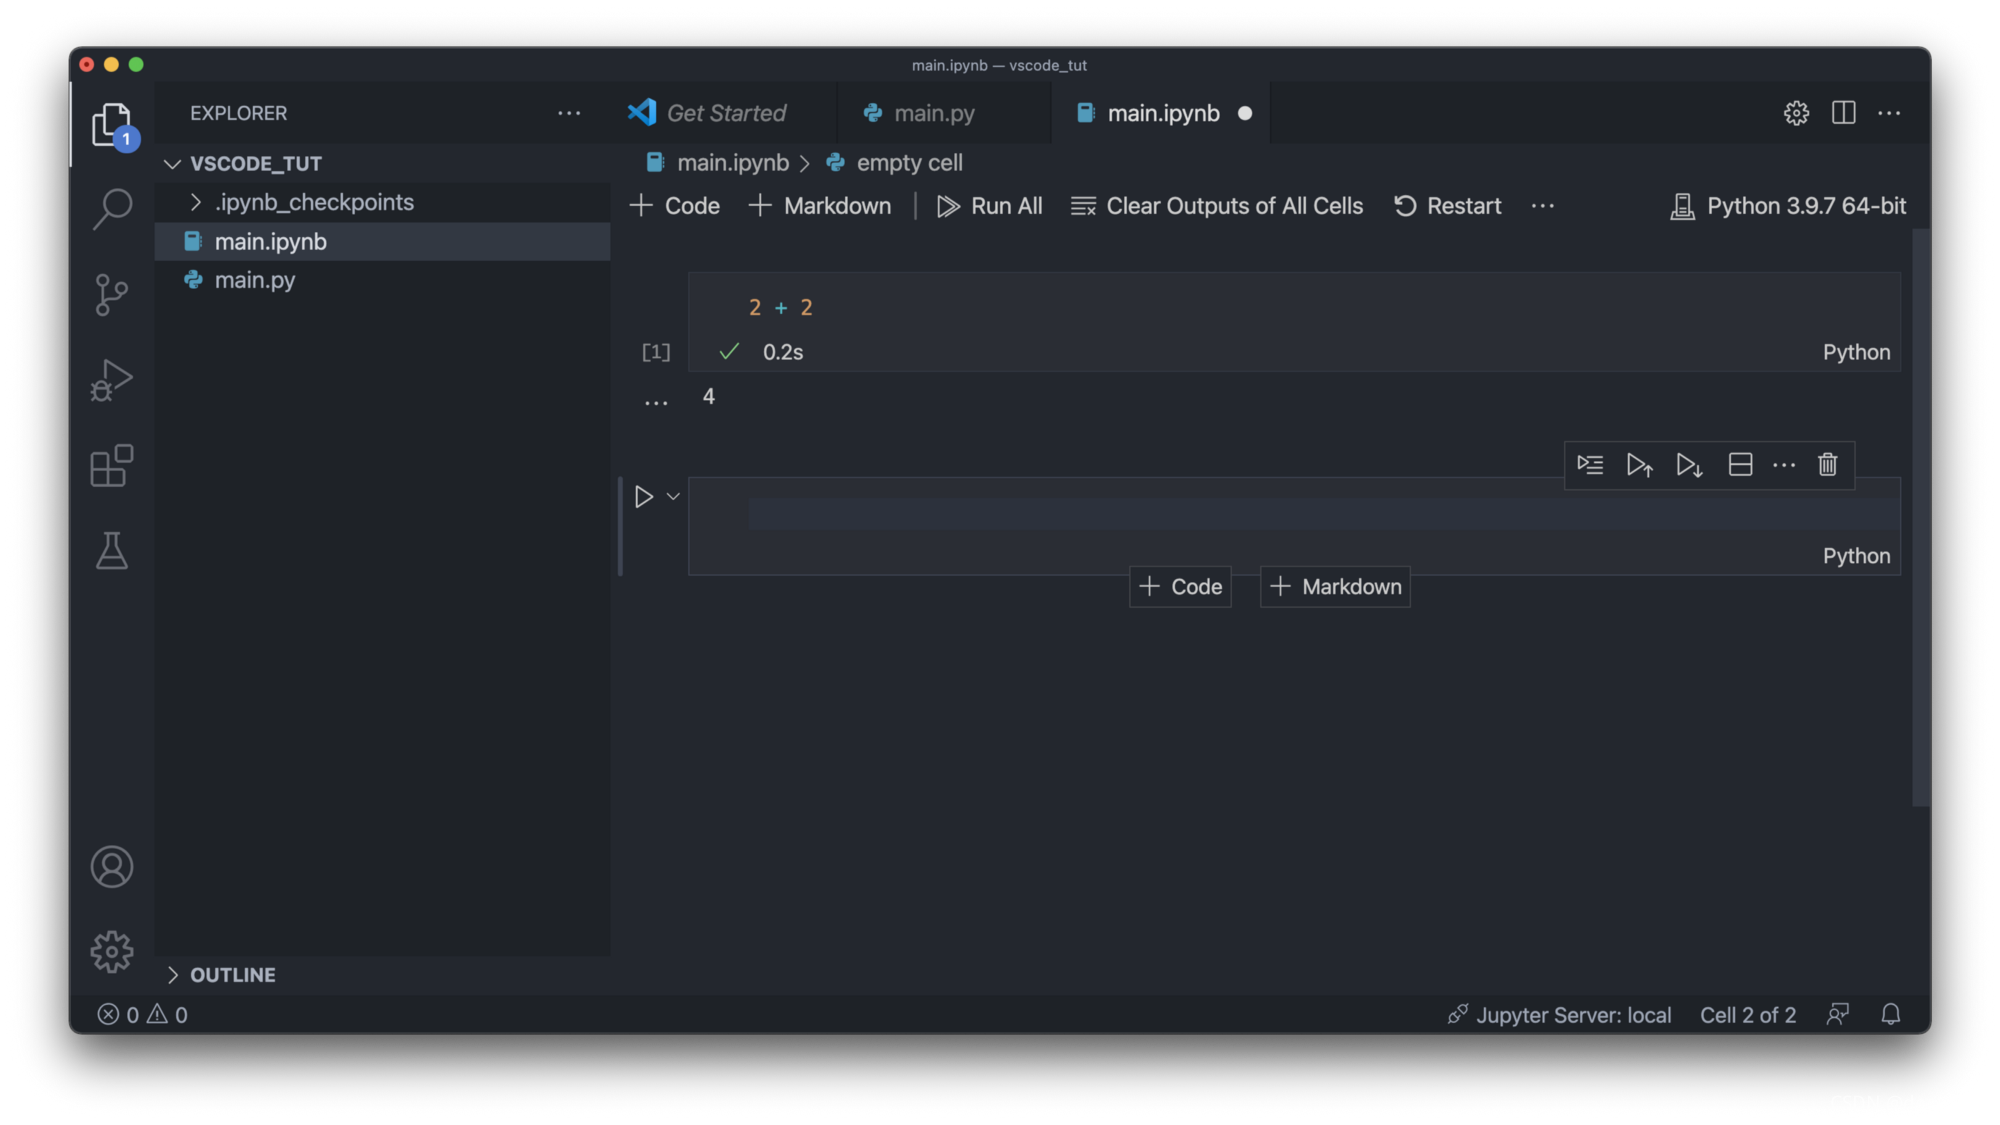2000x1125 pixels.
Task: Expand the .ipynb_checkpoints folder
Action: click(x=197, y=202)
